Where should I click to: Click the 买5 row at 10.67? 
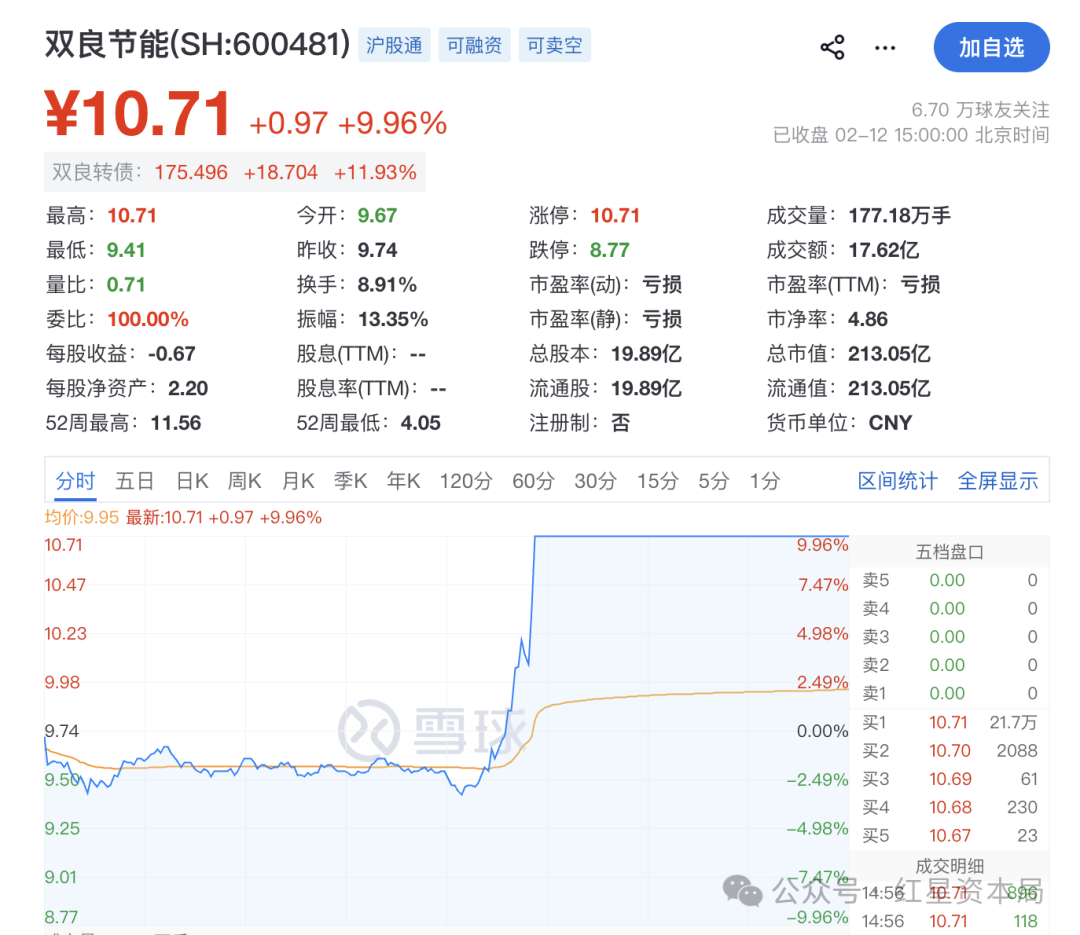[950, 835]
